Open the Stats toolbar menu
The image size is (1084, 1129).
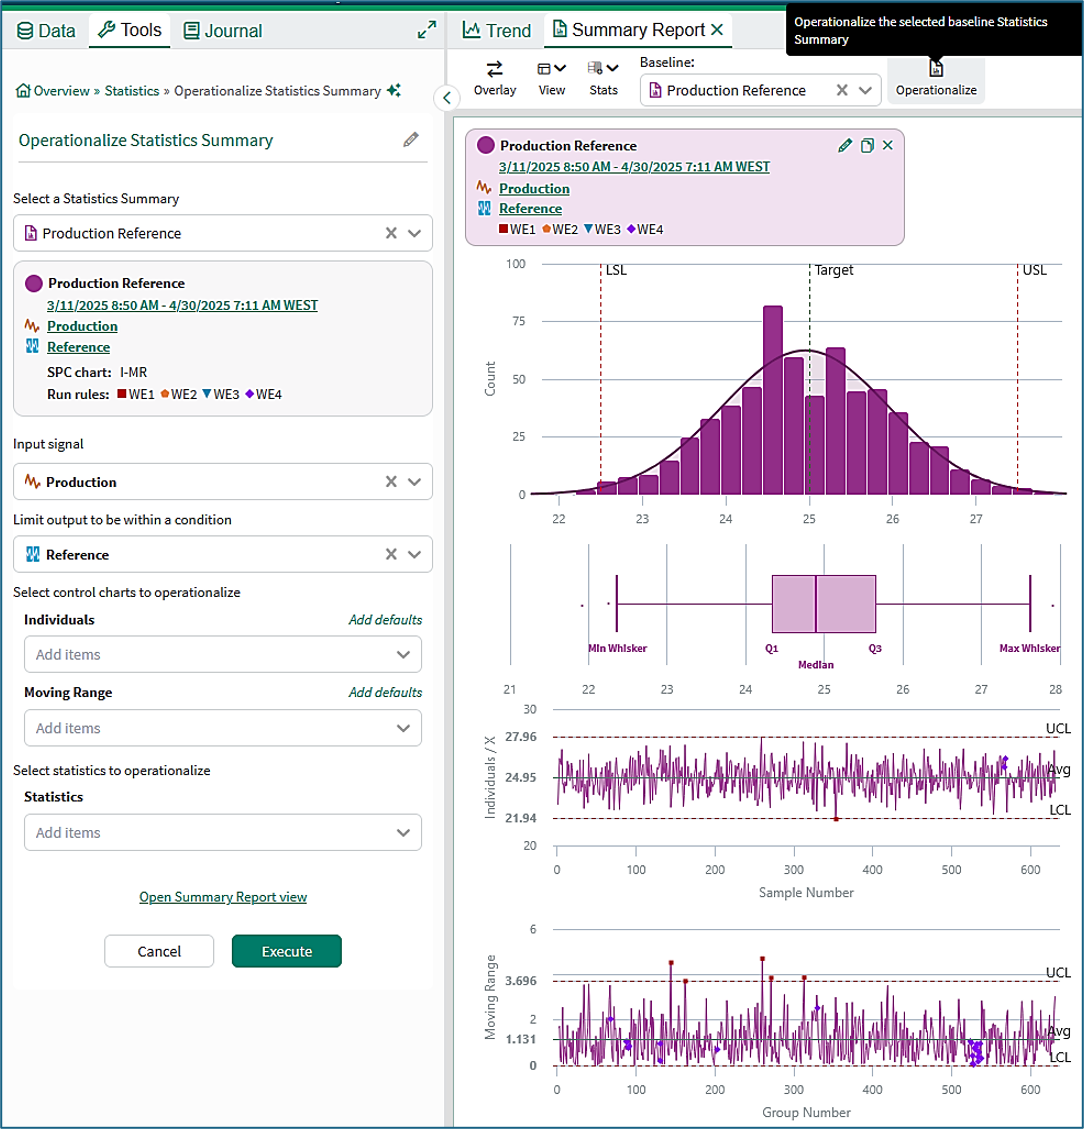603,78
